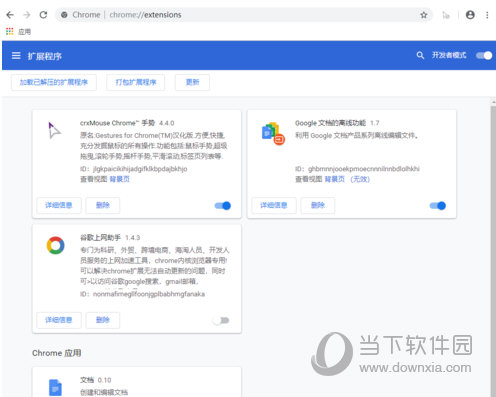Click the 文档 app blue document icon
This screenshot has height=397, width=496.
[x=55, y=387]
